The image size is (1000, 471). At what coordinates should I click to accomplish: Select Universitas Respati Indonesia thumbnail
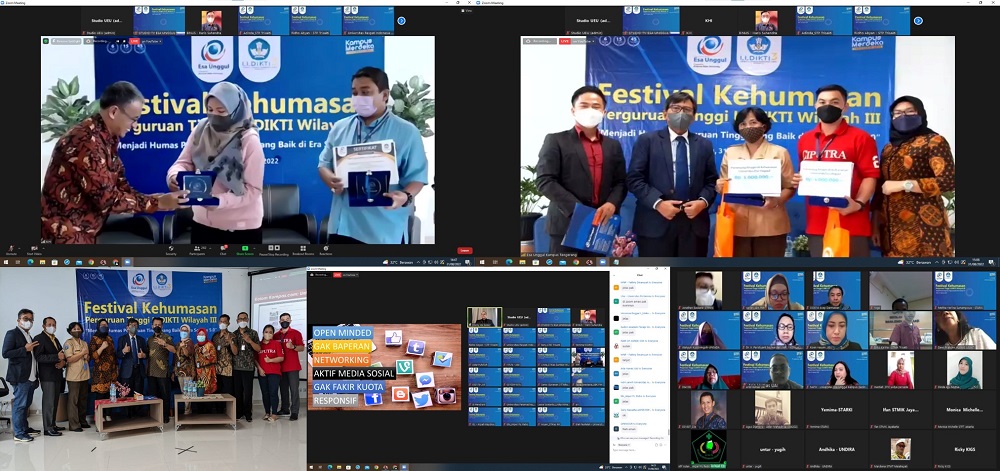(368, 20)
